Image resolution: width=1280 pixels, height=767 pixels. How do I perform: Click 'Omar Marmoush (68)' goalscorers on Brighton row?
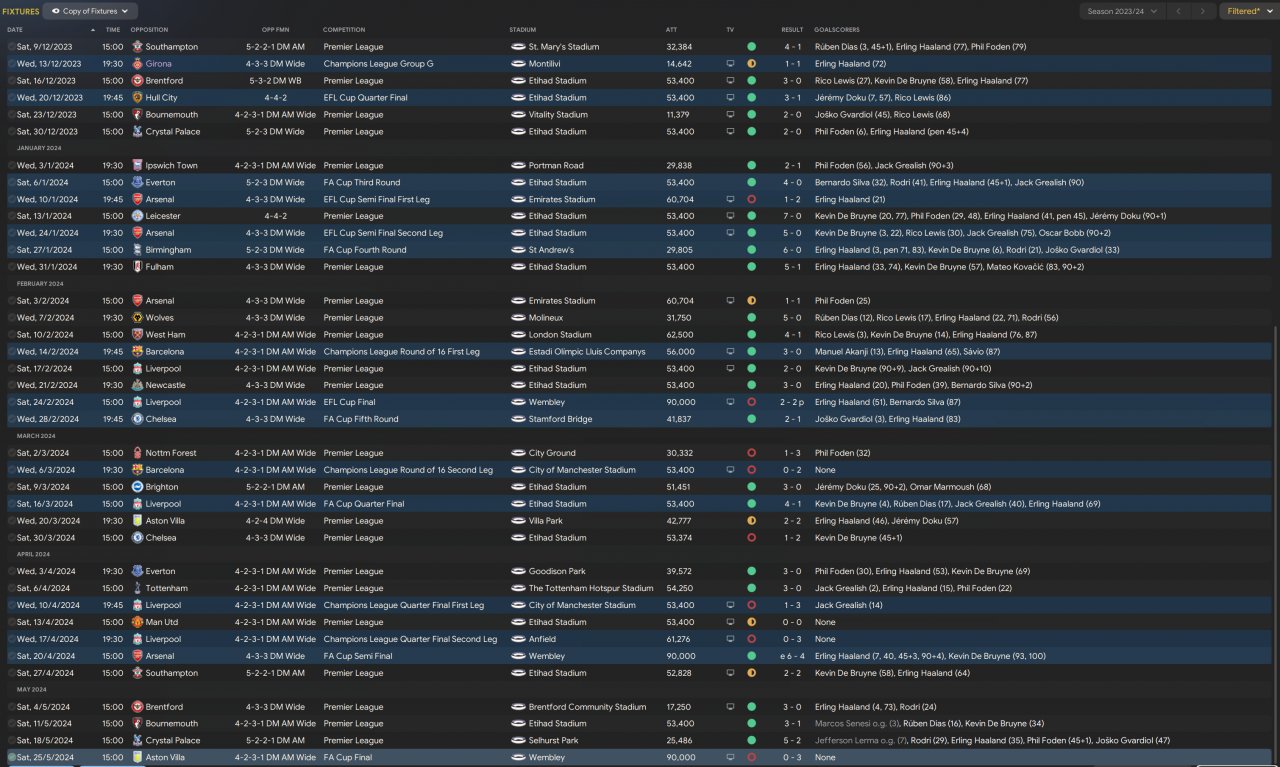tap(951, 487)
